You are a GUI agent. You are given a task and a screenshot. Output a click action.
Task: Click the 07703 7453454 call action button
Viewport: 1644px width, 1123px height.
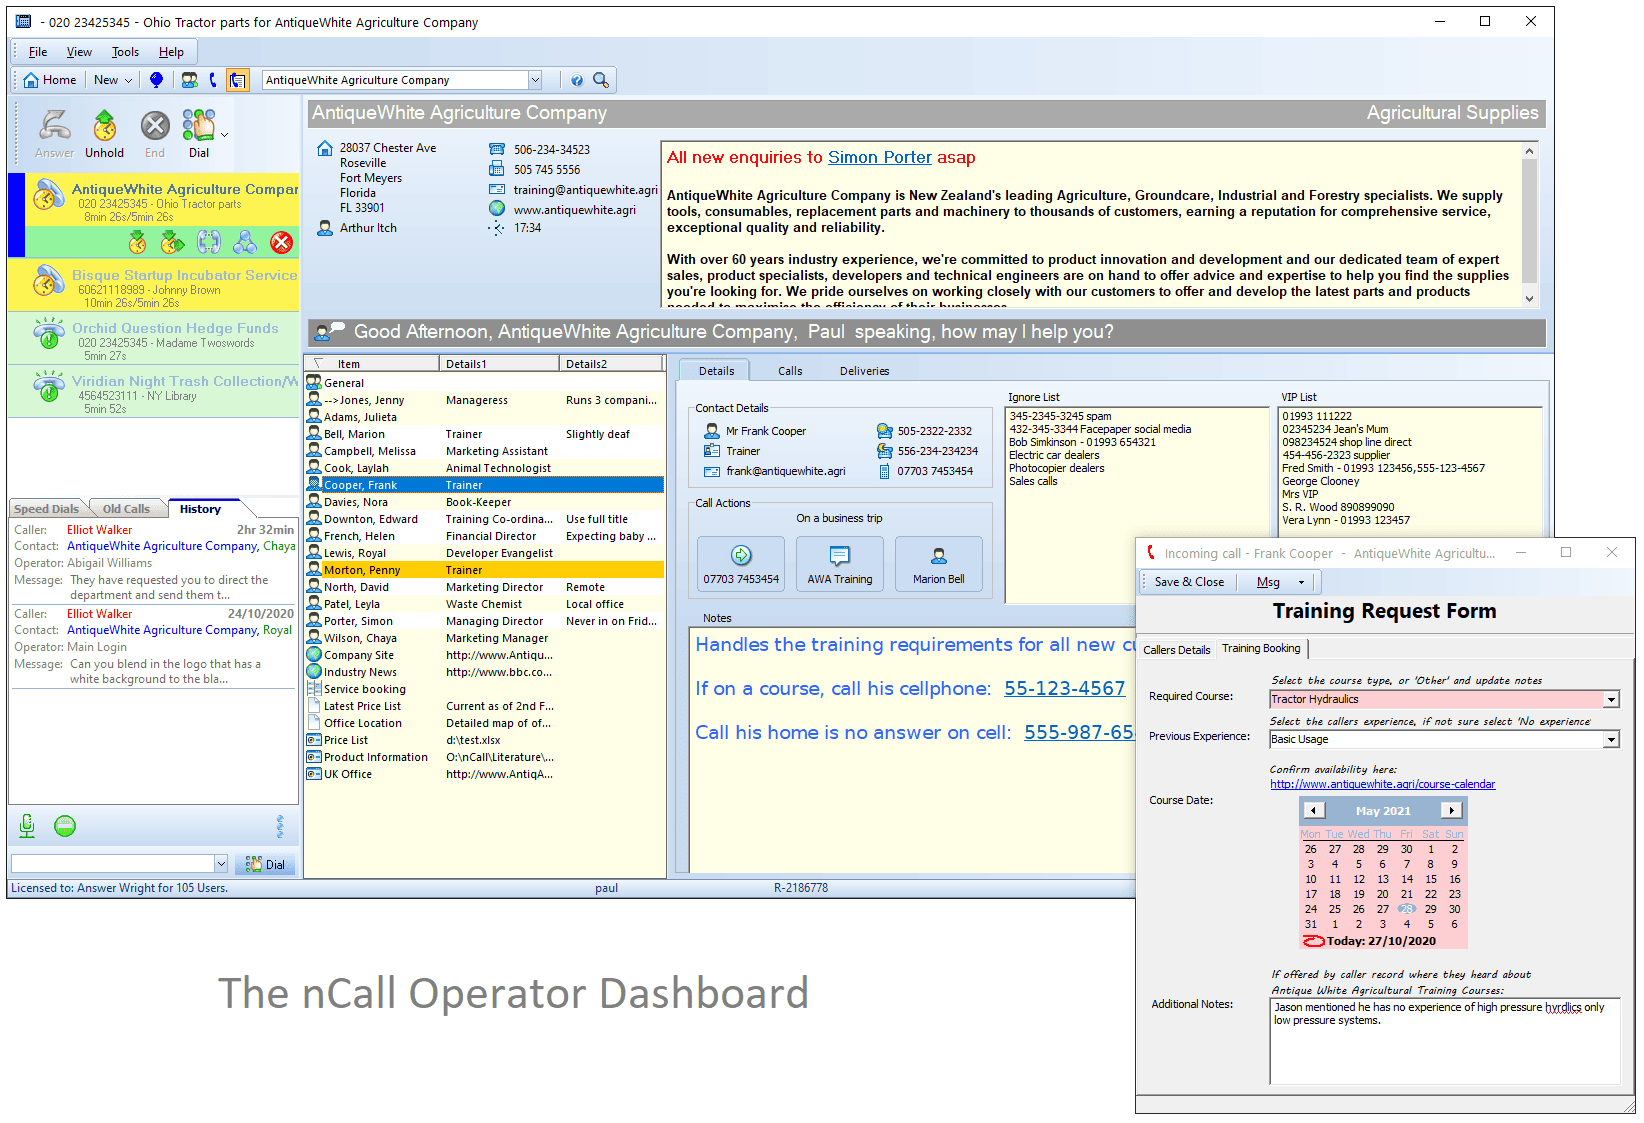point(741,564)
